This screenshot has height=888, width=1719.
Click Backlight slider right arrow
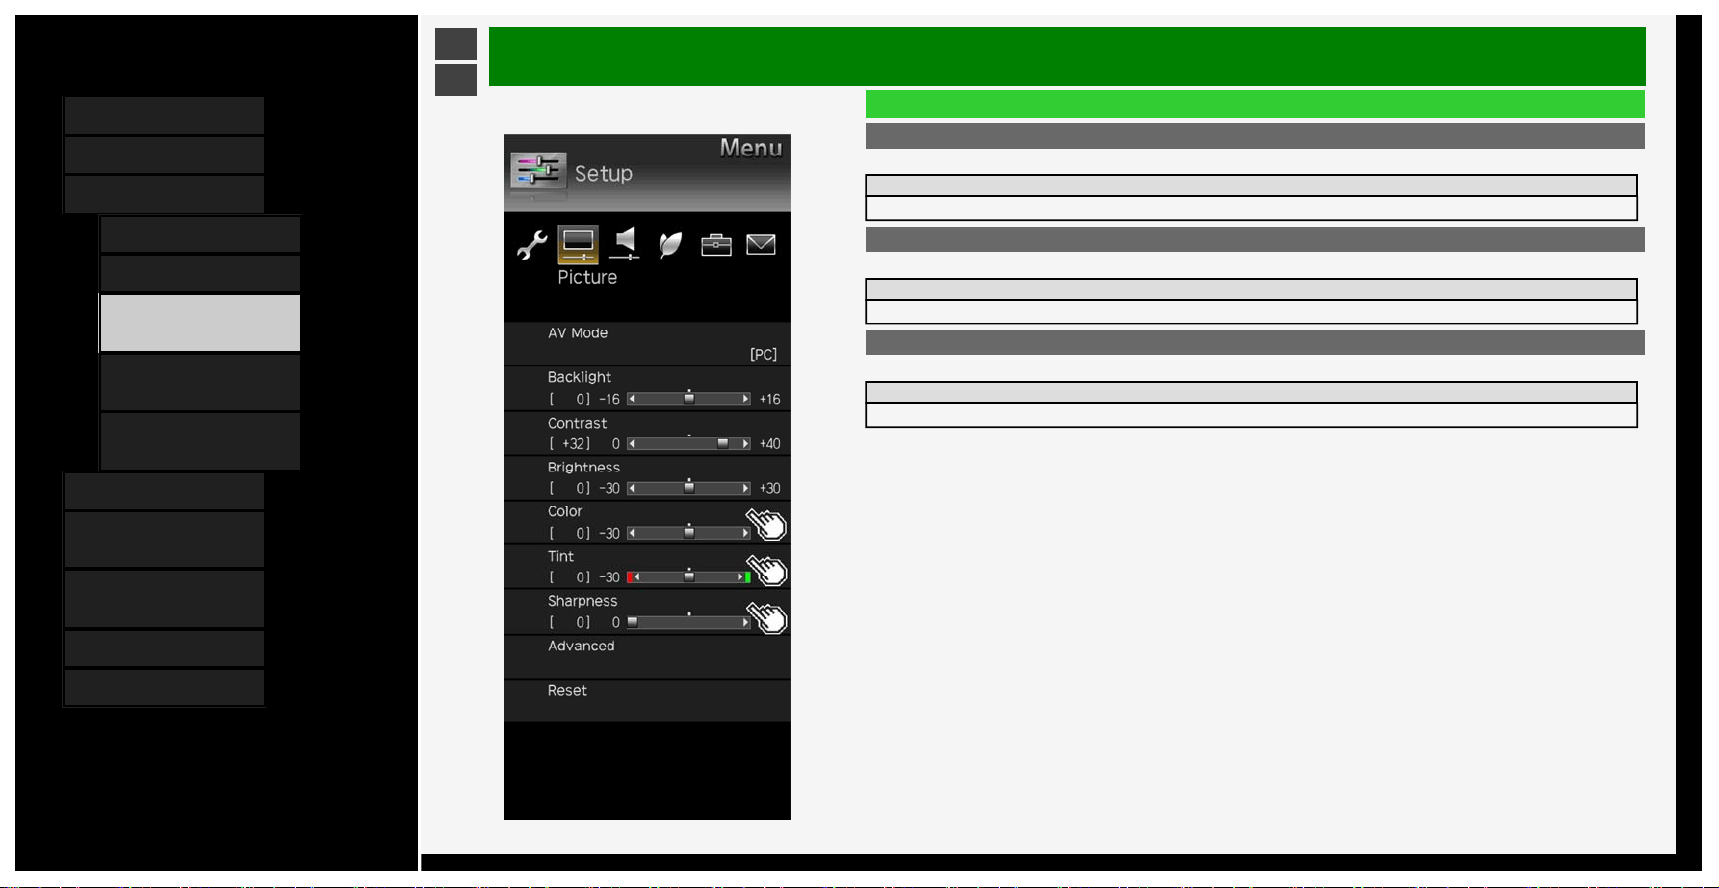[745, 399]
